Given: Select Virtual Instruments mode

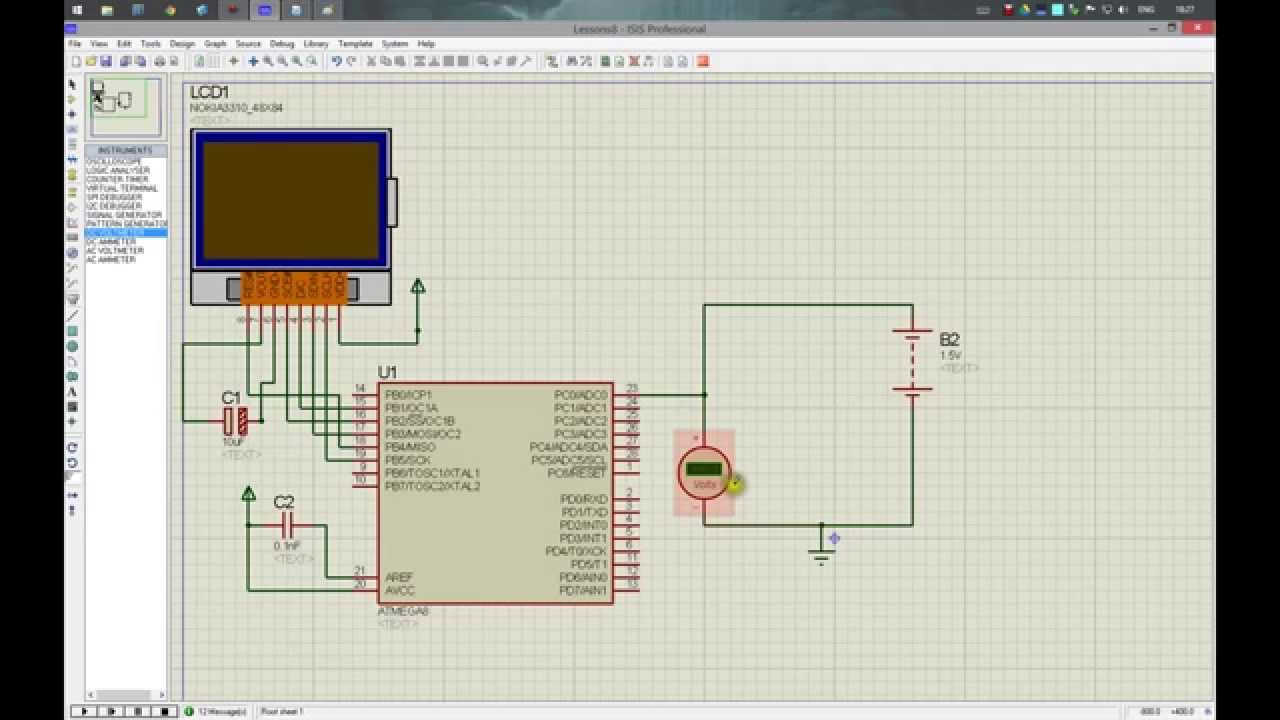Looking at the screenshot, I should click(x=72, y=299).
